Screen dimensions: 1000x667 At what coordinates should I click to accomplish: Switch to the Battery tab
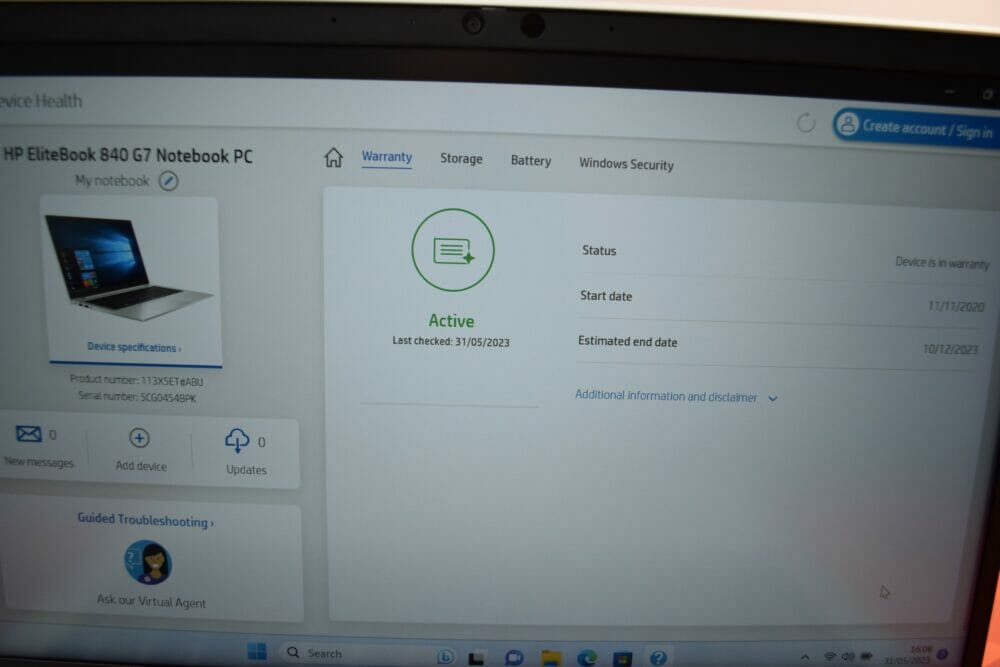[x=531, y=161]
